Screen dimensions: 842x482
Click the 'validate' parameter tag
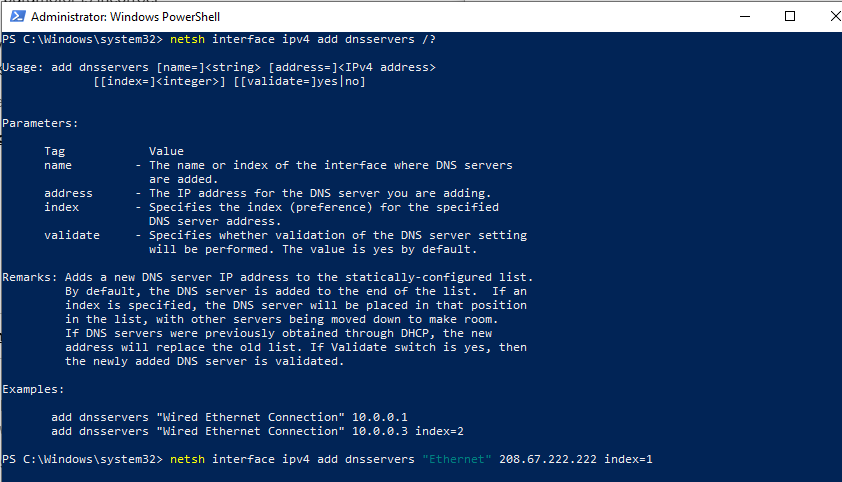click(x=72, y=235)
